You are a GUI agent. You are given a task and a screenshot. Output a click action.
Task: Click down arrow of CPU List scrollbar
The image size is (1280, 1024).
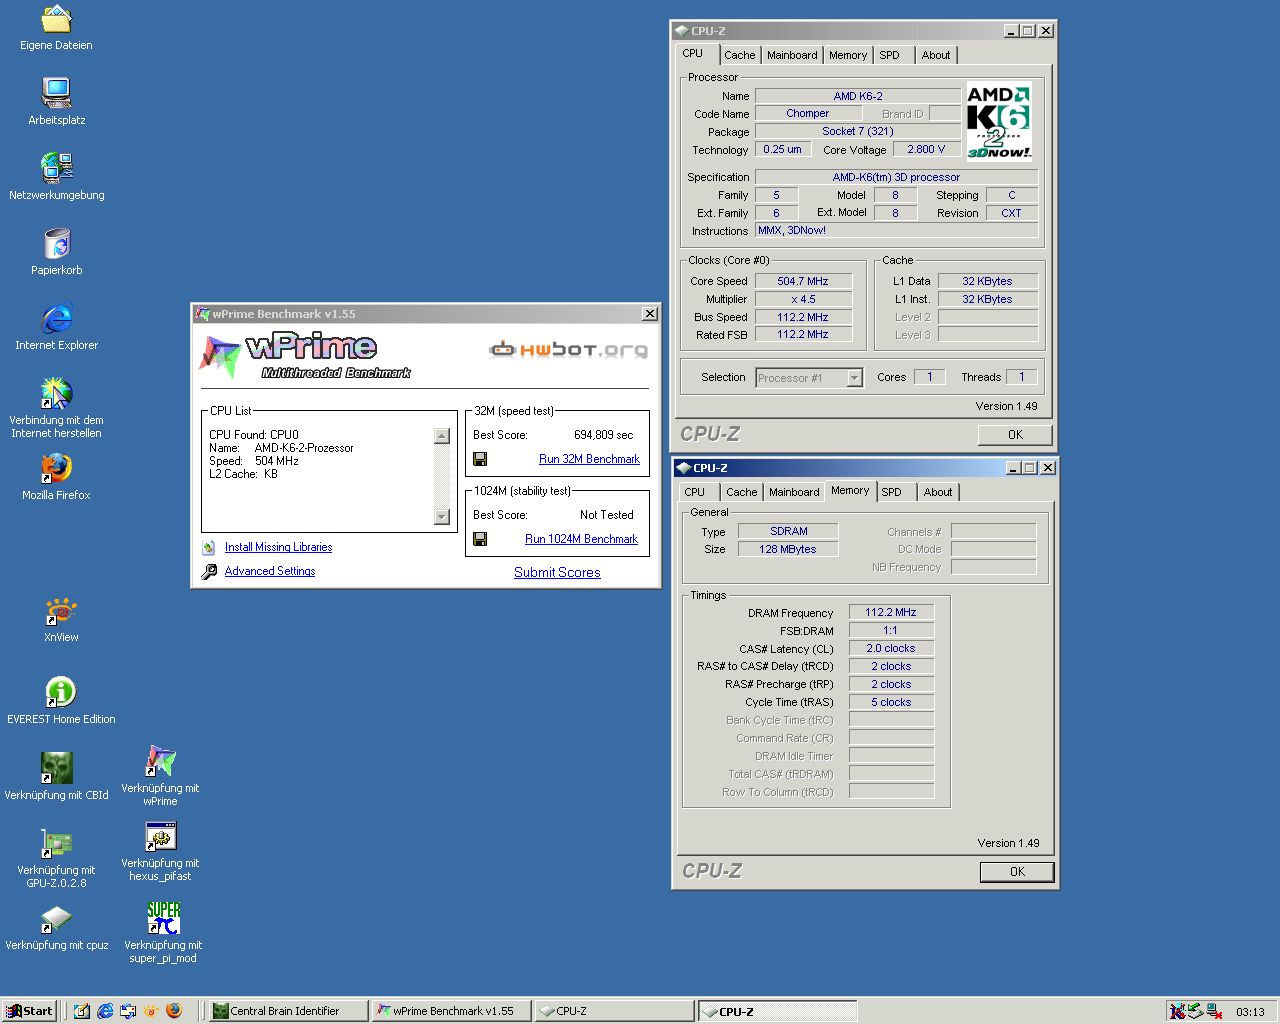pos(442,517)
